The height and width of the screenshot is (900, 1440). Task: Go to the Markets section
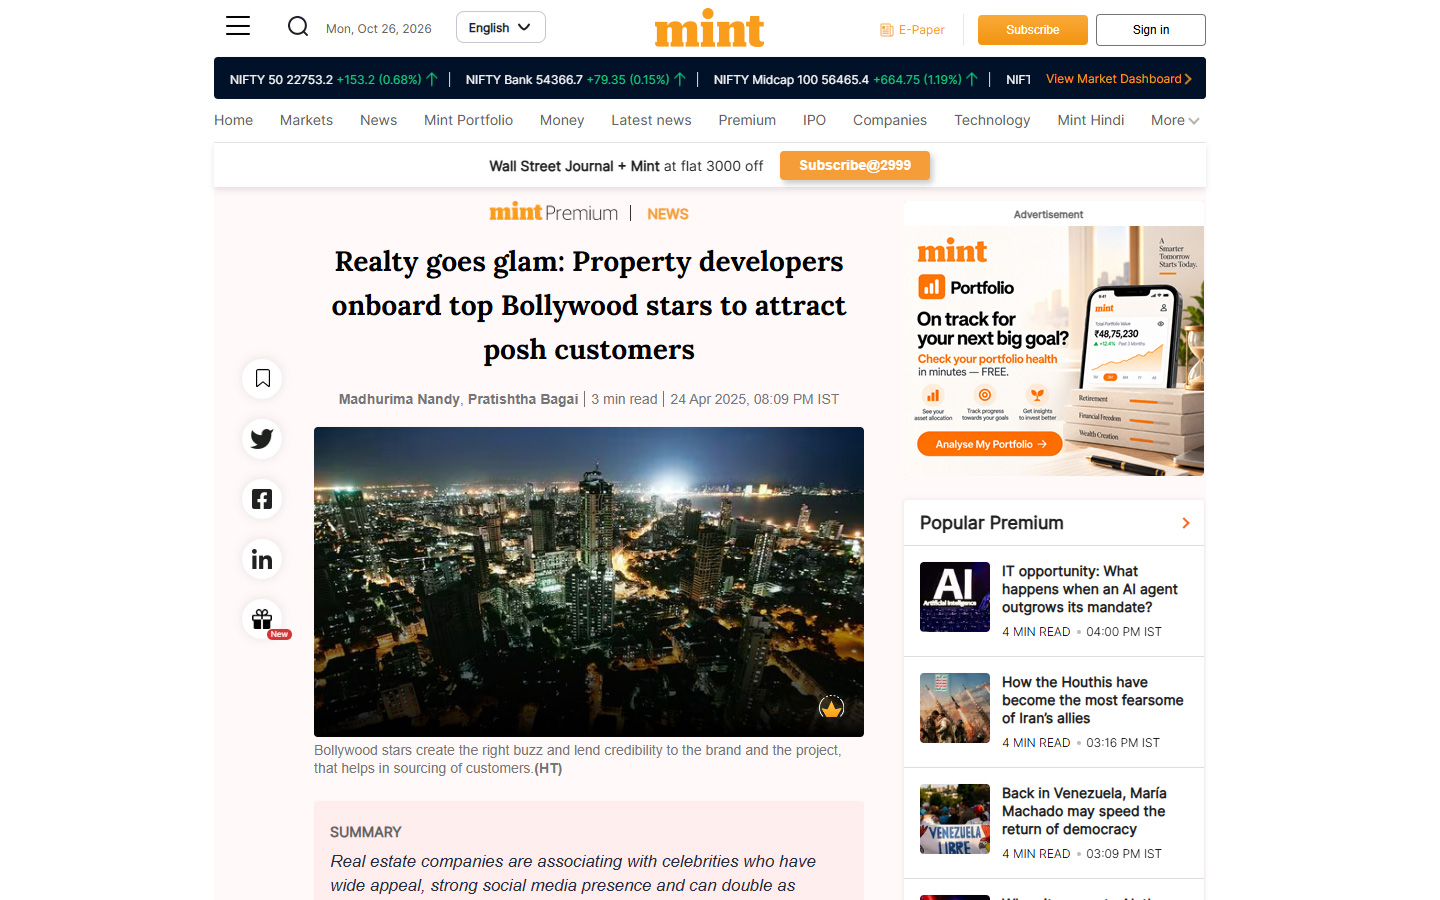(306, 120)
